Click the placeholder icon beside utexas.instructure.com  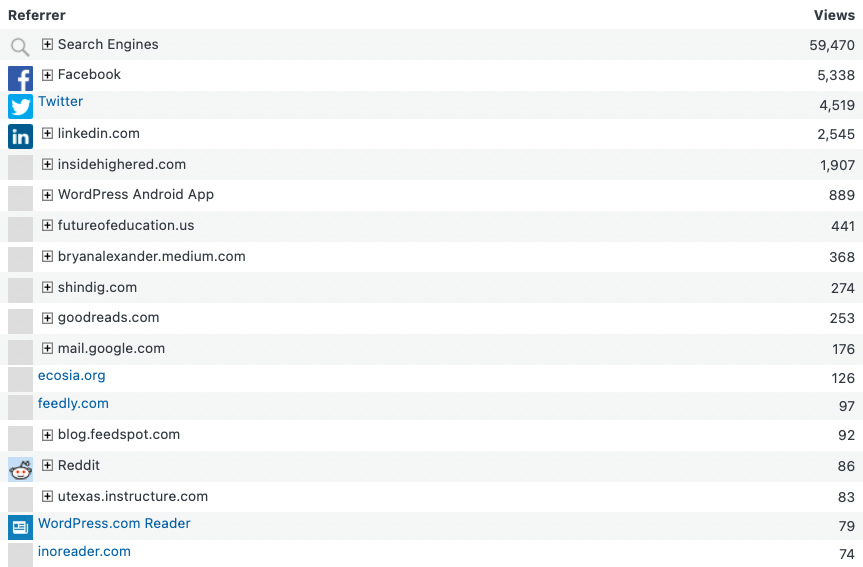tap(20, 500)
